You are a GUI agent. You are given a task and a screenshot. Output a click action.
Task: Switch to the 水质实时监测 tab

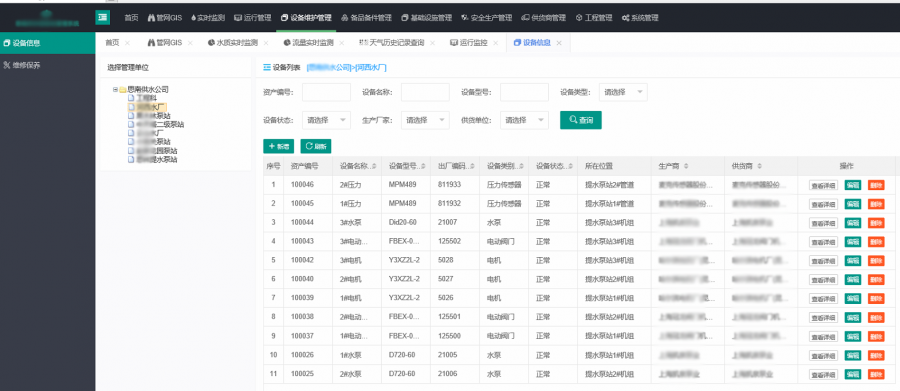pos(233,43)
